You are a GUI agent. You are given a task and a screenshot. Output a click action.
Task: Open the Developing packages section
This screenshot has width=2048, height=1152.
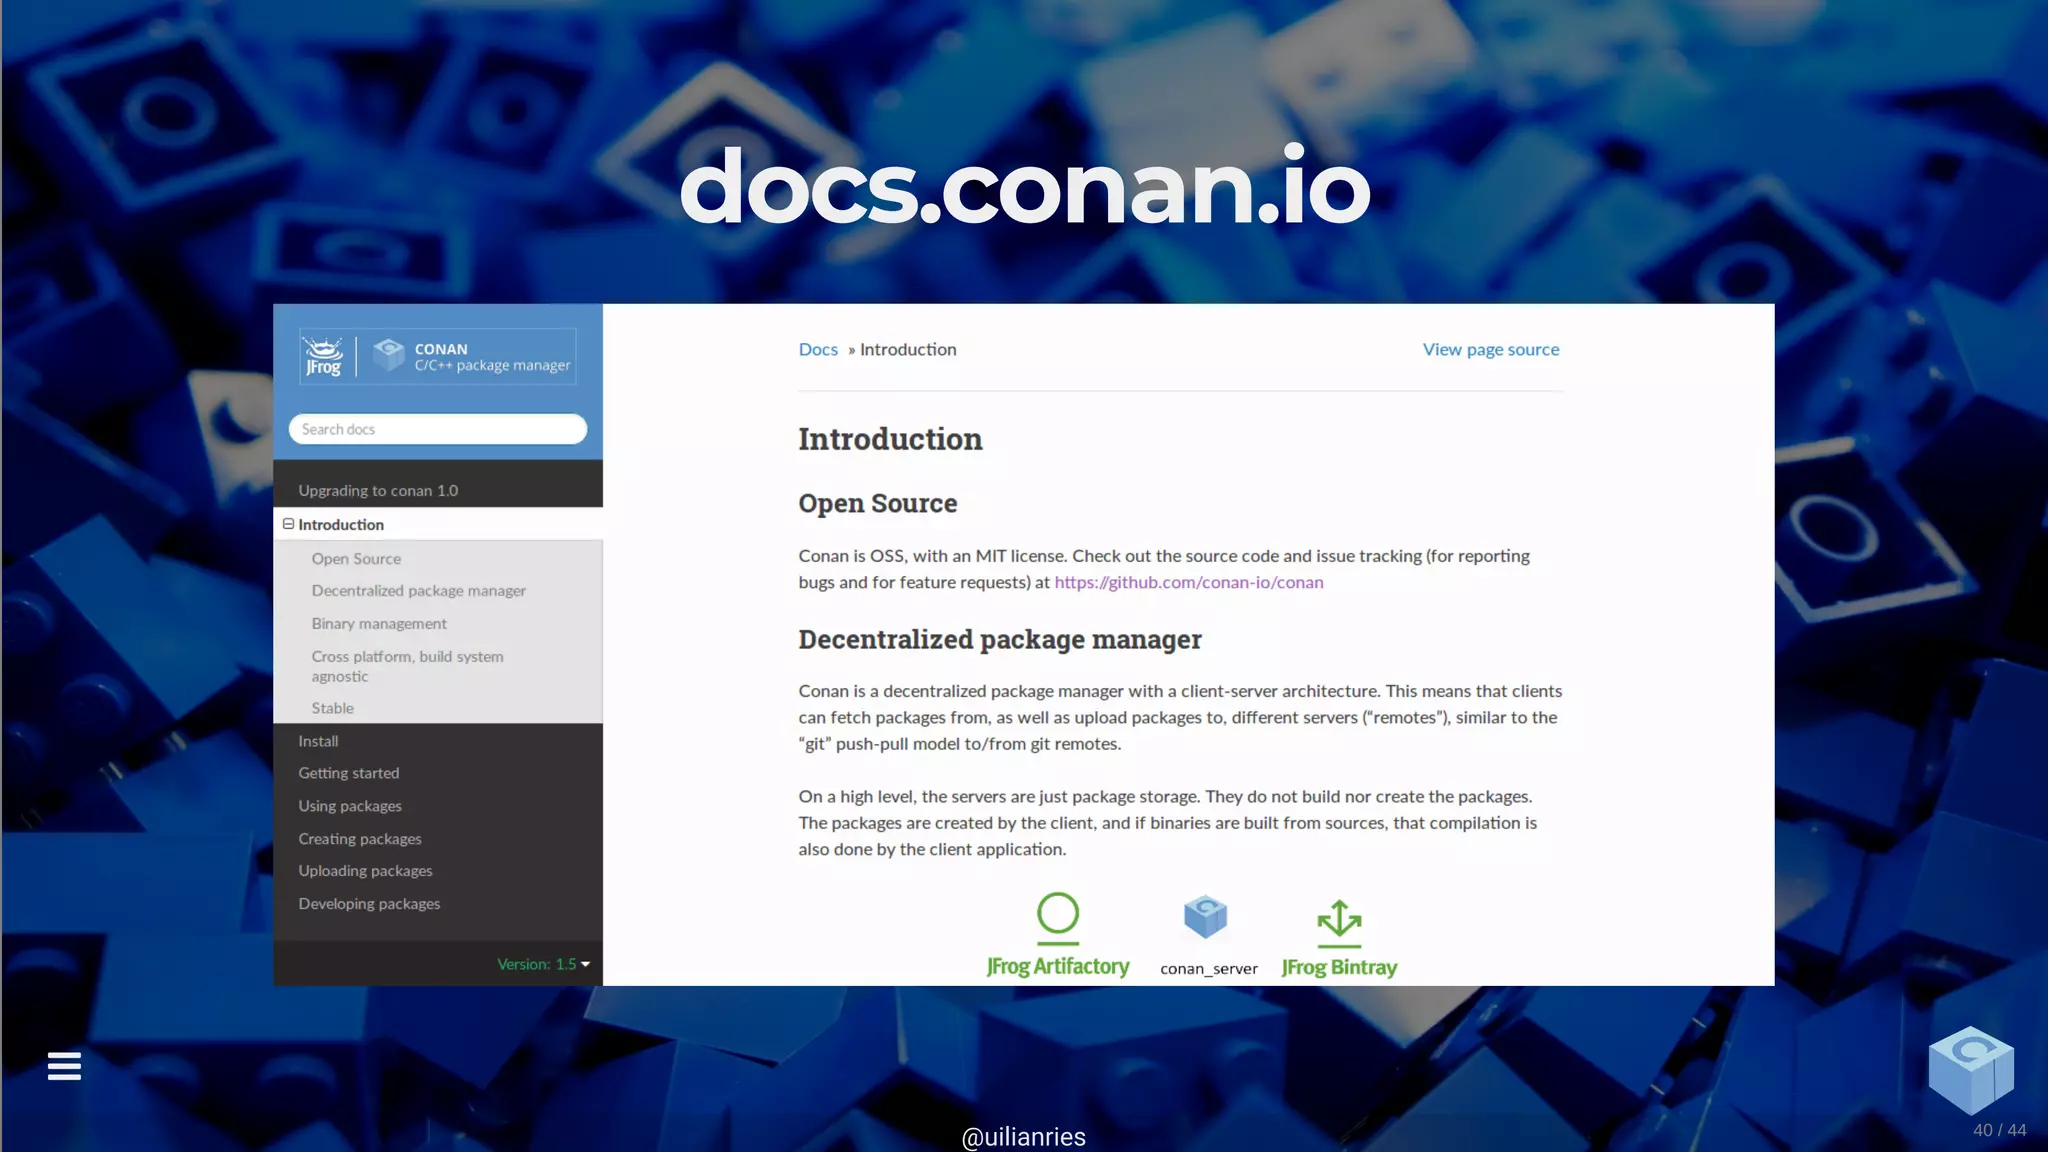coord(369,904)
